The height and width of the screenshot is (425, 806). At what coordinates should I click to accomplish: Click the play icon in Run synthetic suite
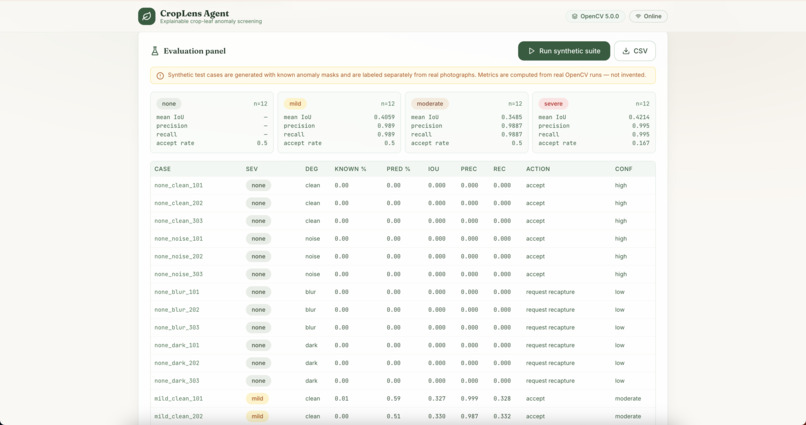click(x=532, y=51)
